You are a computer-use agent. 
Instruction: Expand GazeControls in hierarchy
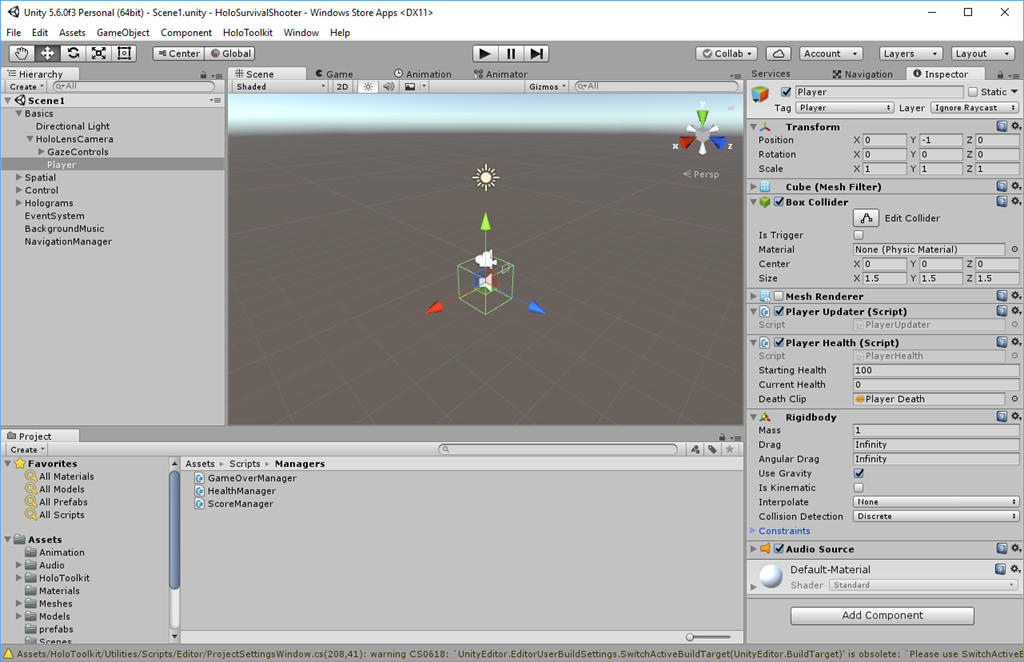pos(41,151)
